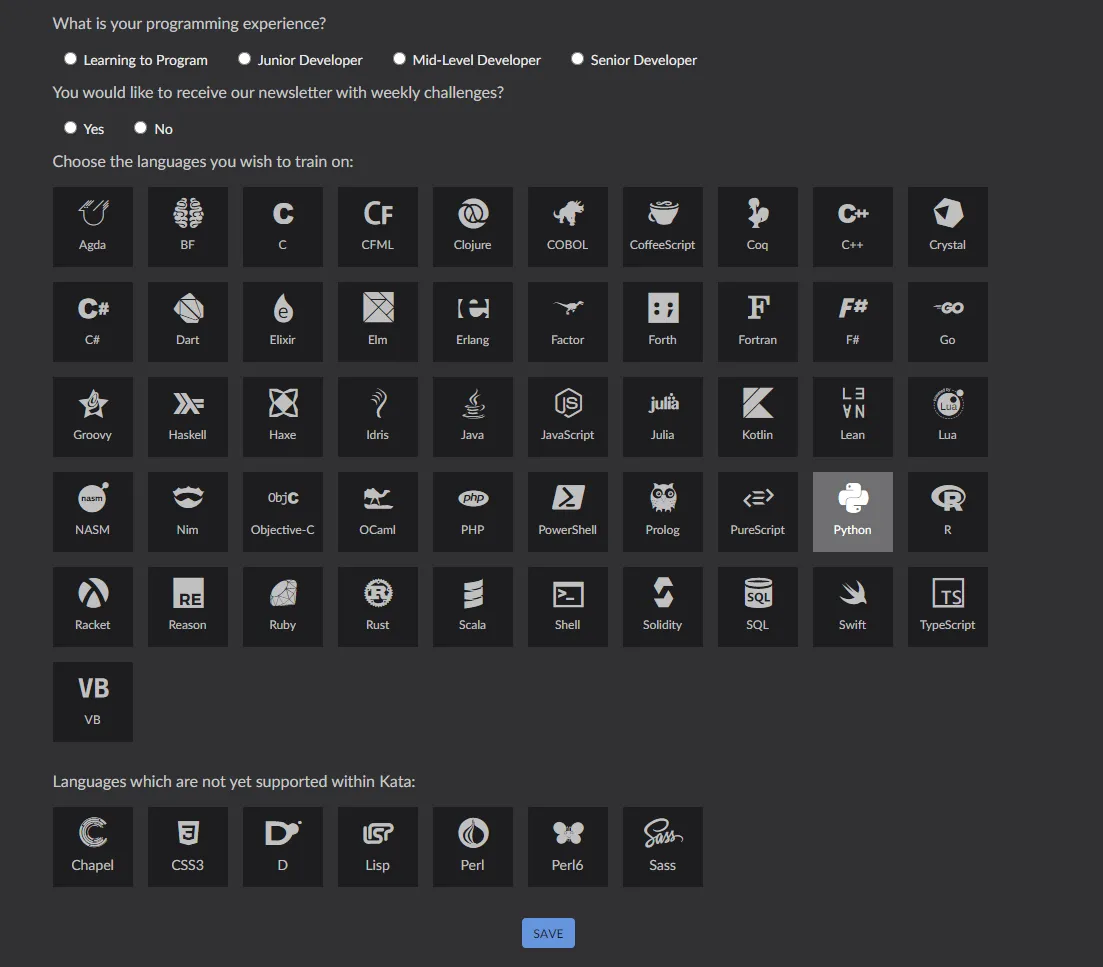Pick Senior Developer radio button
The height and width of the screenshot is (967, 1103).
(578, 59)
